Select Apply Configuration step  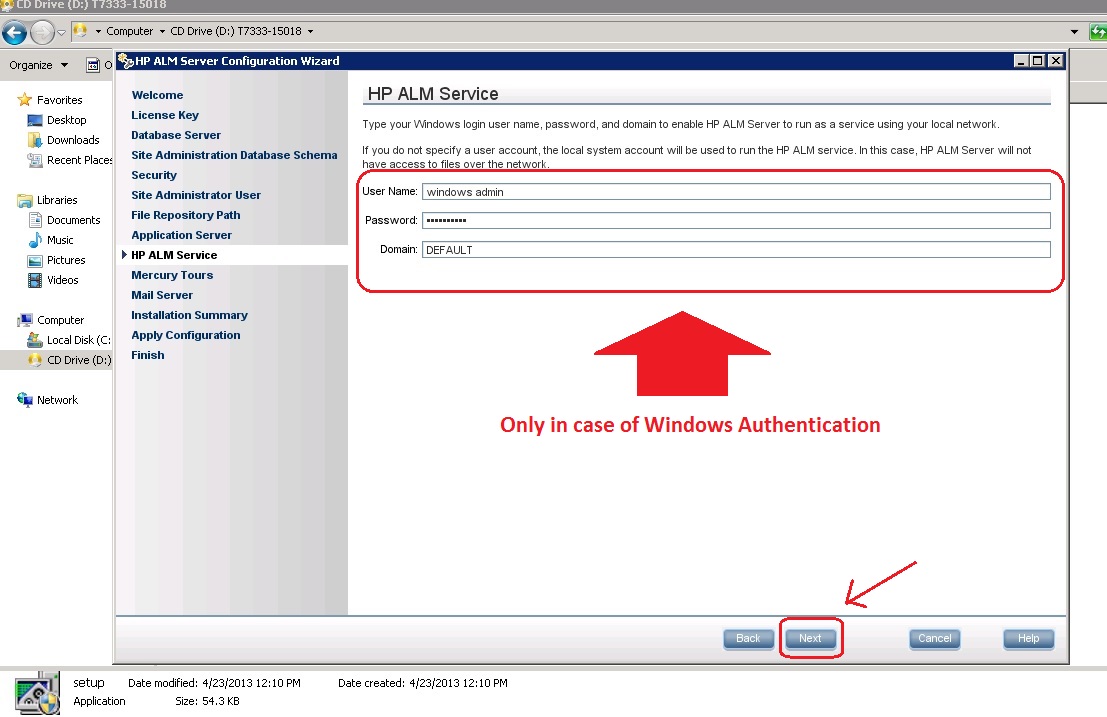[186, 335]
